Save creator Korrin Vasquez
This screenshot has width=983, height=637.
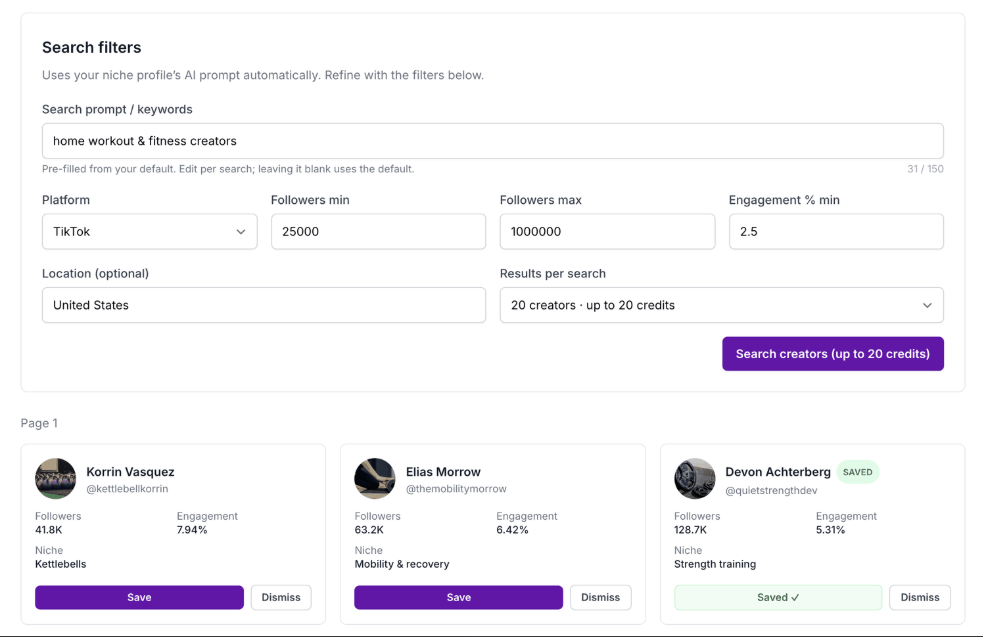click(139, 597)
